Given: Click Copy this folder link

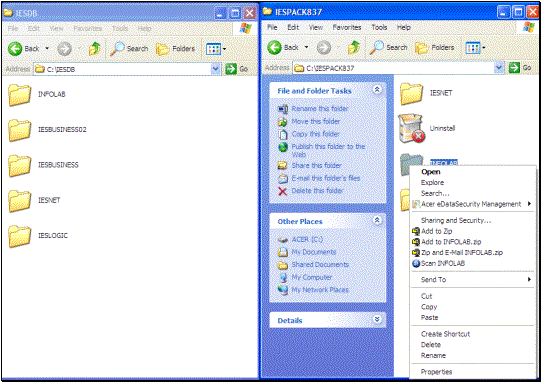Looking at the screenshot, I should [315, 134].
